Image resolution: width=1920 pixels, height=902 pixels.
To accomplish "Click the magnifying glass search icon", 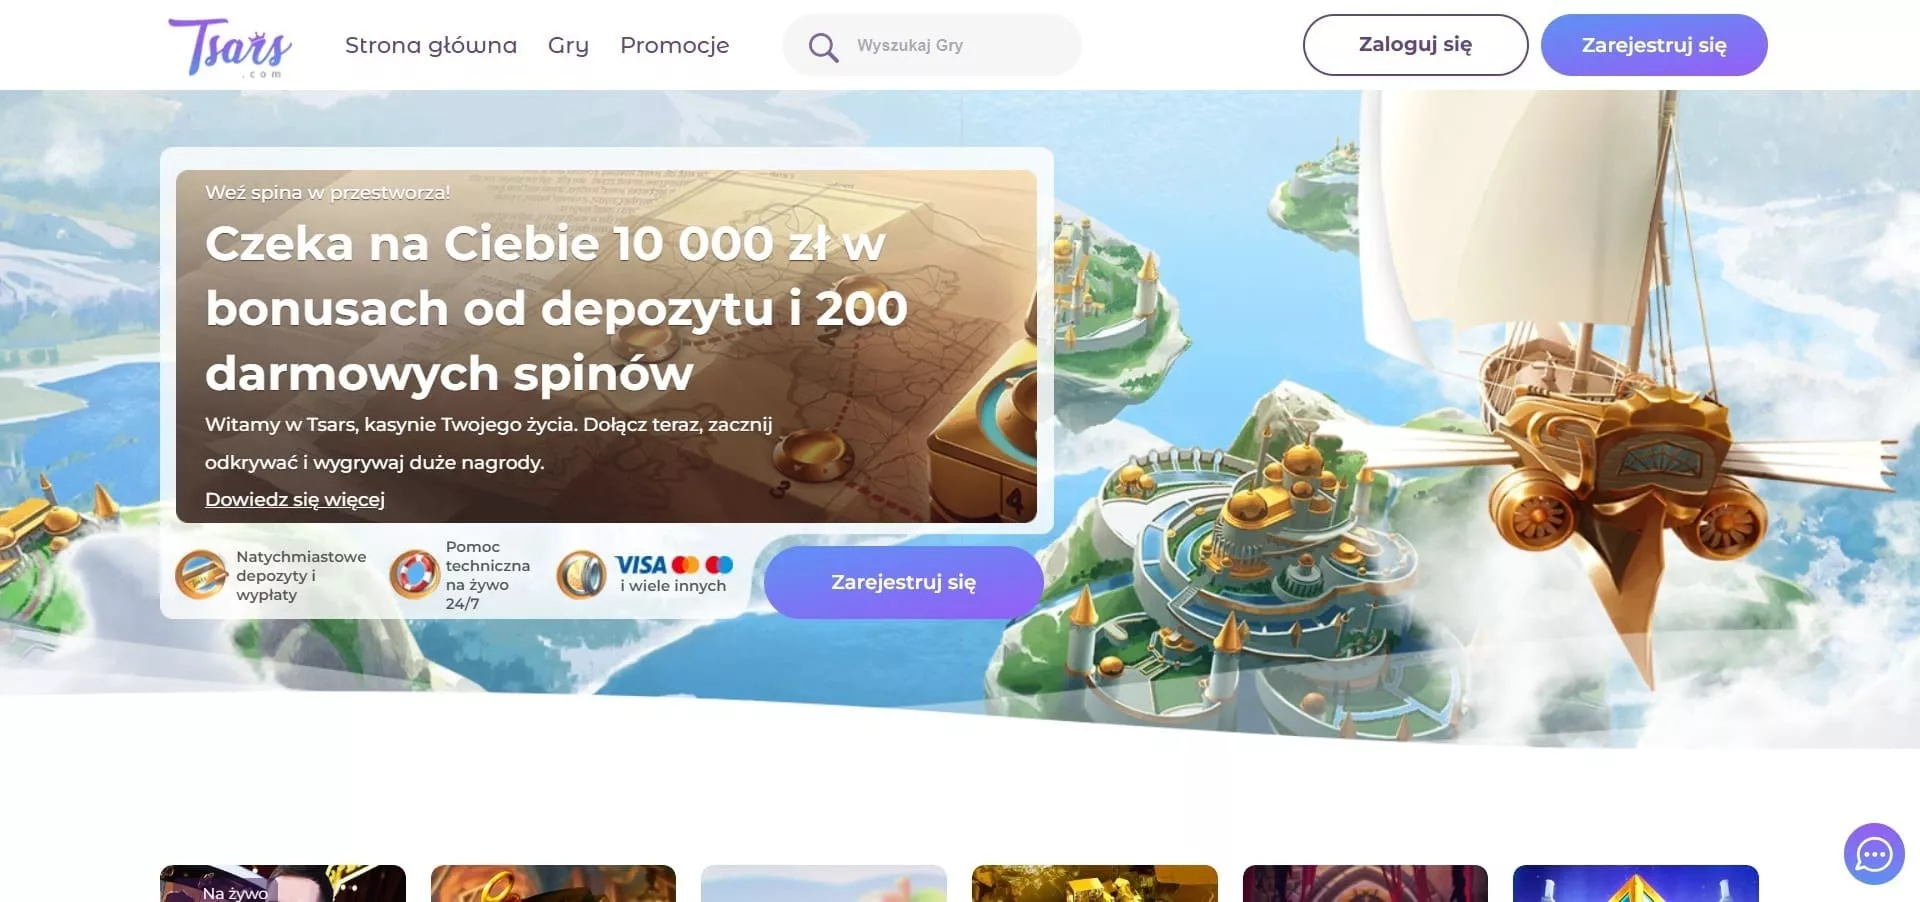I will point(823,46).
